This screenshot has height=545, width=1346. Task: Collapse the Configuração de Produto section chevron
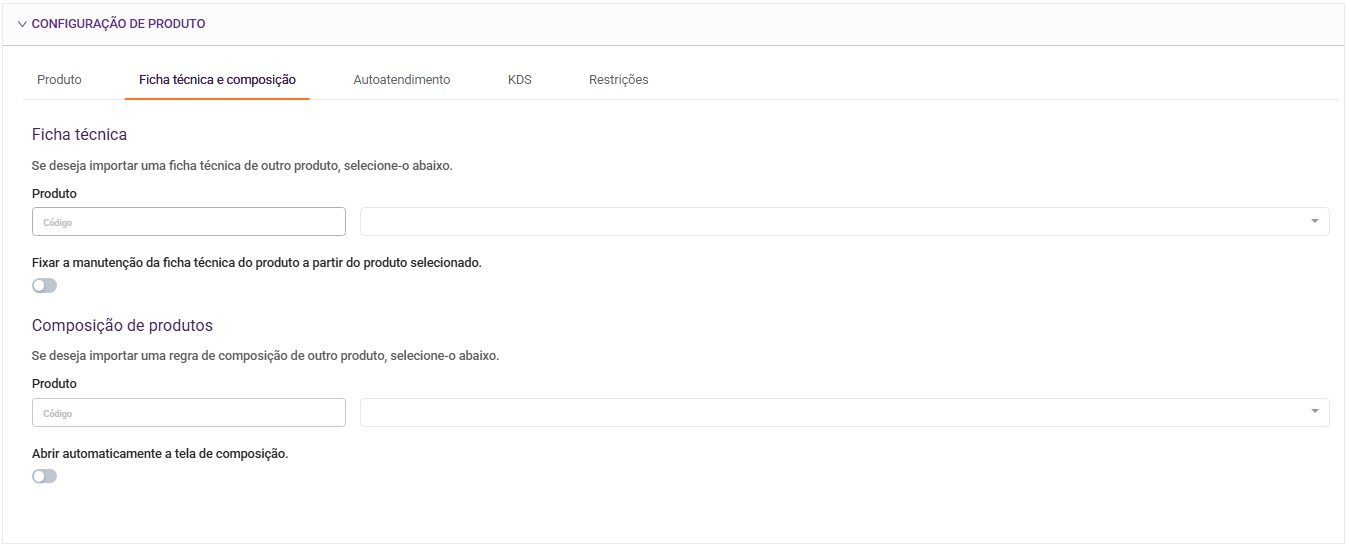coord(22,24)
